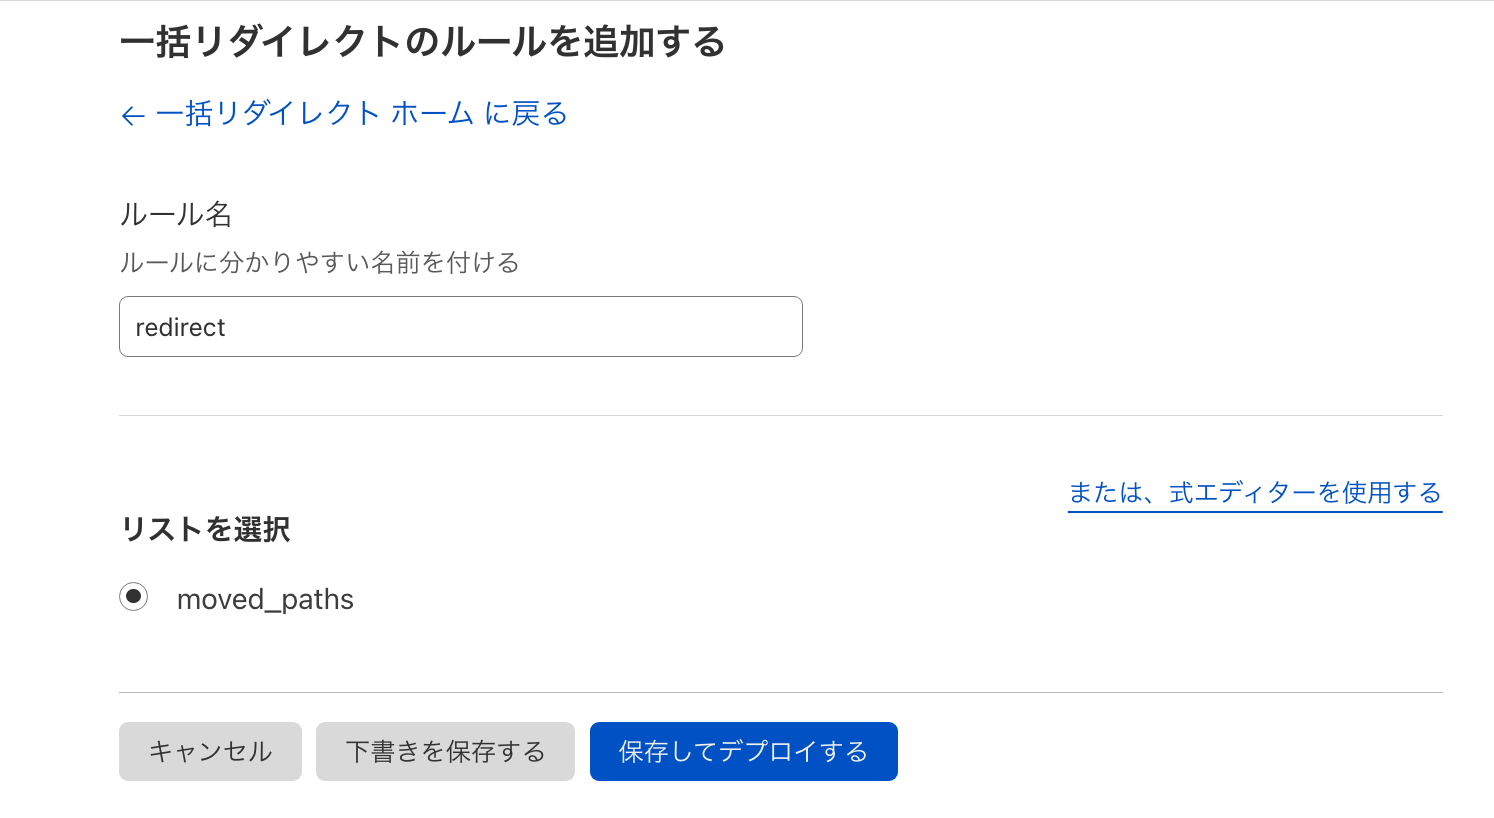1494x818 pixels.
Task: Click the left arrow icon beside 一括リダイレクト ホーム
Action: 132,115
